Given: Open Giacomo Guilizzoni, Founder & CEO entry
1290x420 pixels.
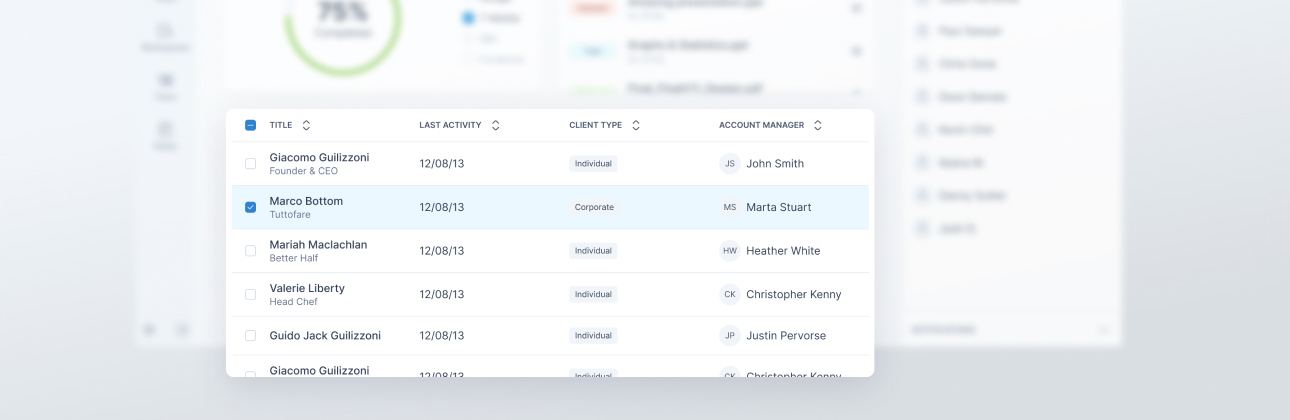Looking at the screenshot, I should (319, 158).
